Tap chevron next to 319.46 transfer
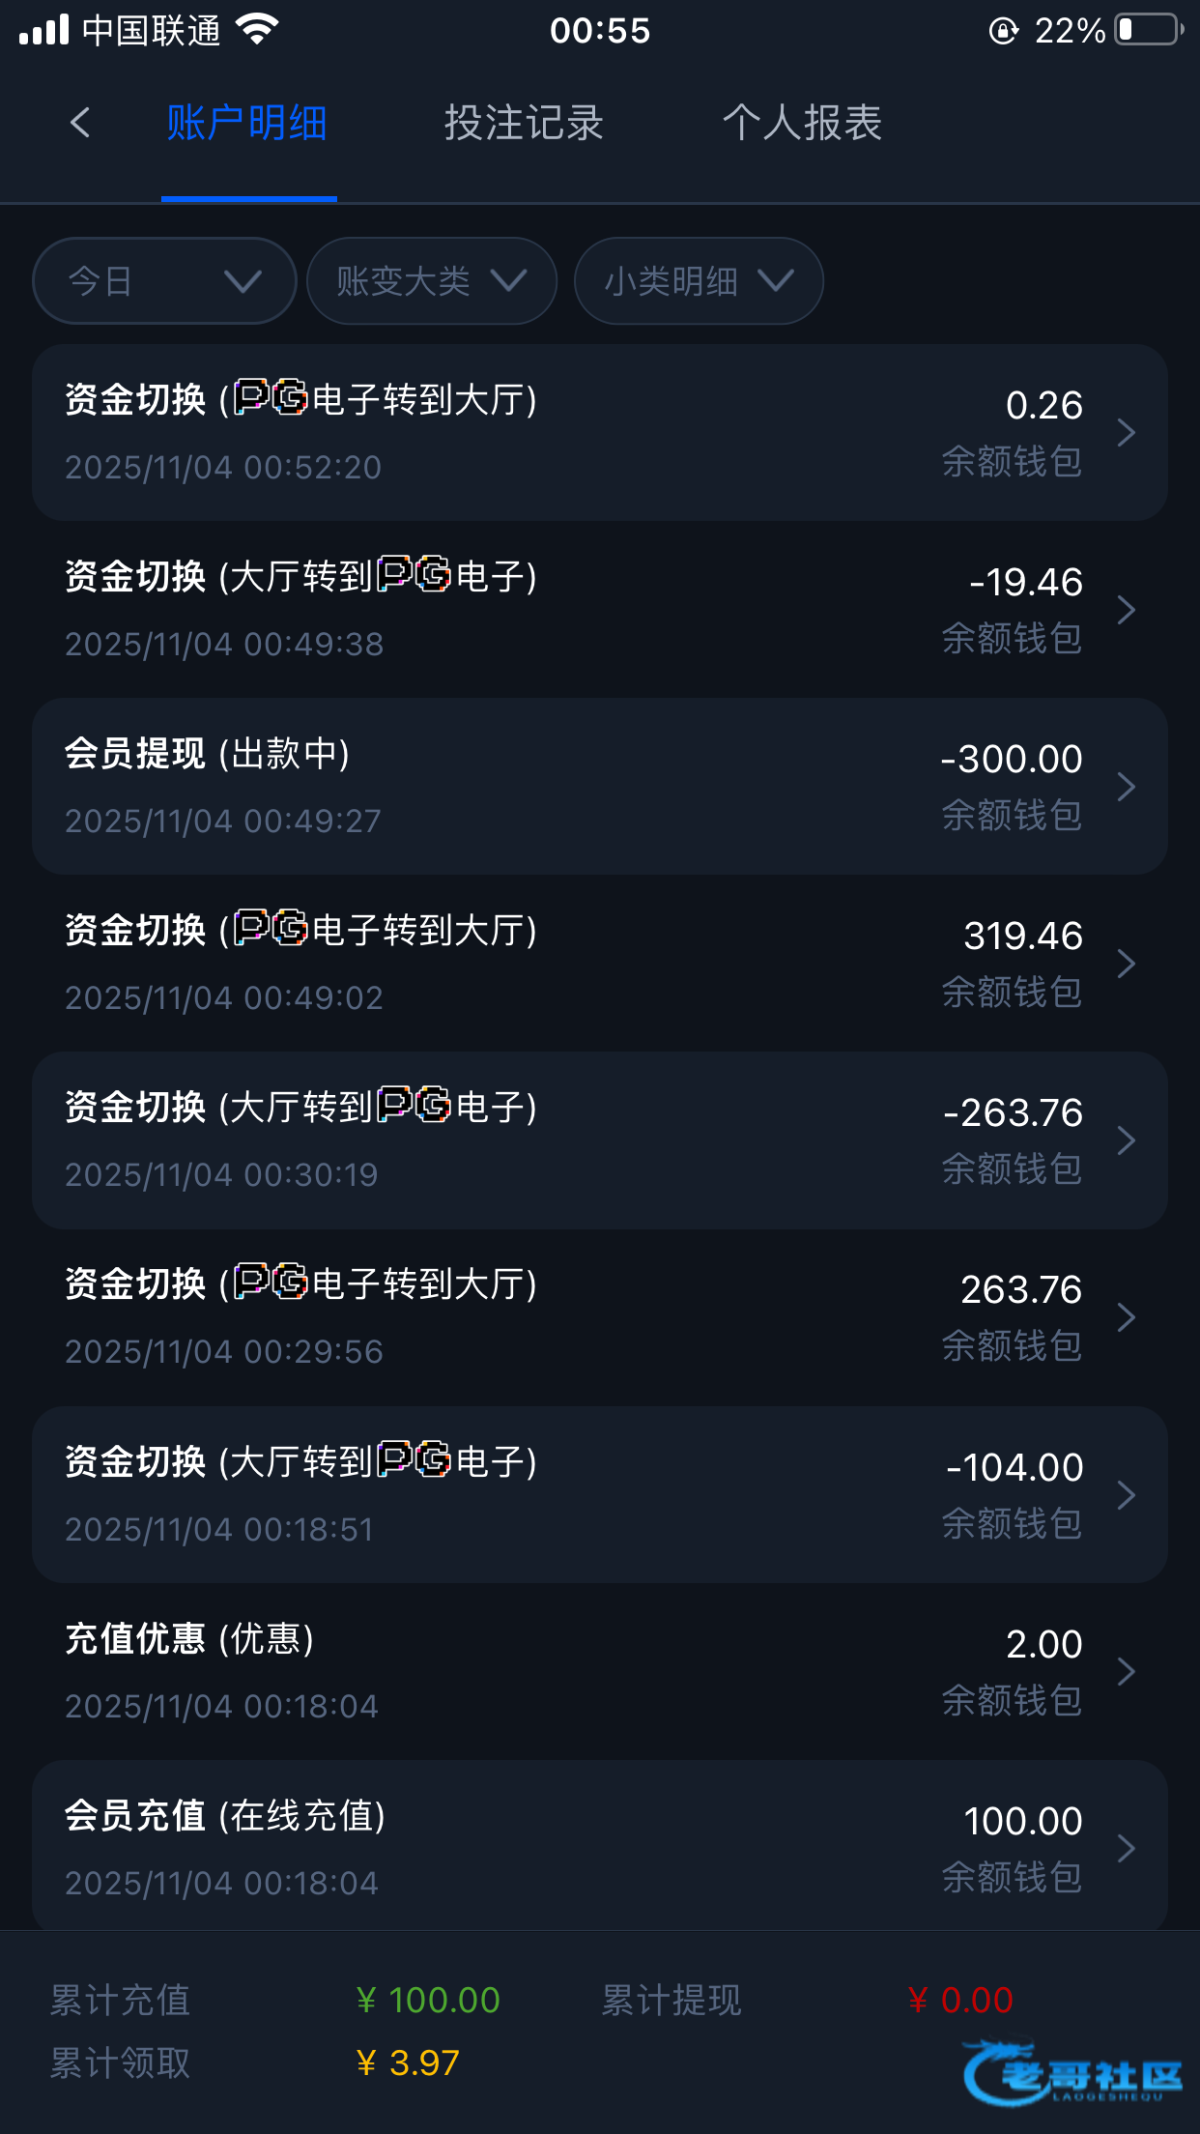 pyautogui.click(x=1126, y=964)
